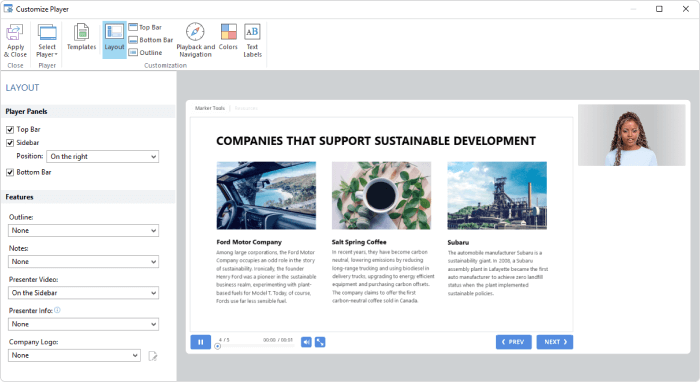Expand the Outline feature dropdown

tap(83, 231)
